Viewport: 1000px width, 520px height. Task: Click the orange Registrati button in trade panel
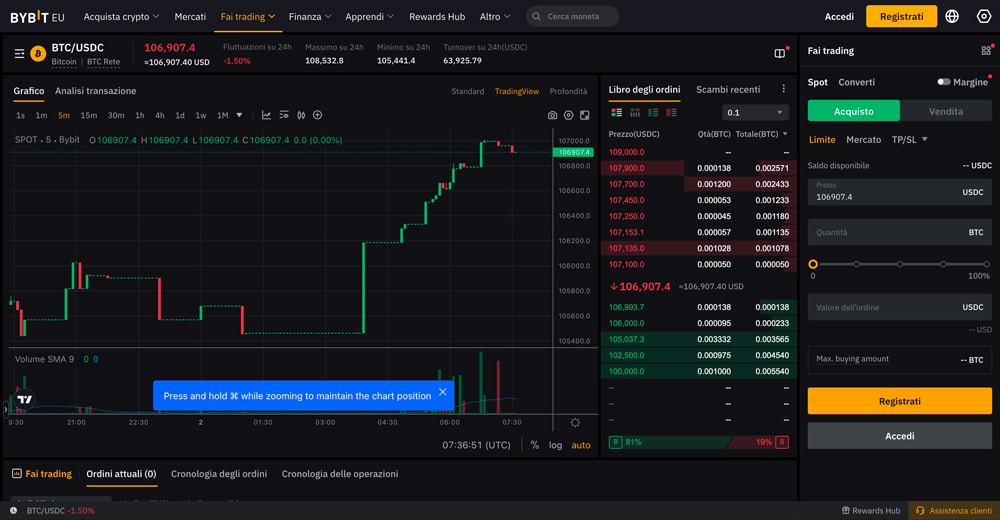[899, 401]
